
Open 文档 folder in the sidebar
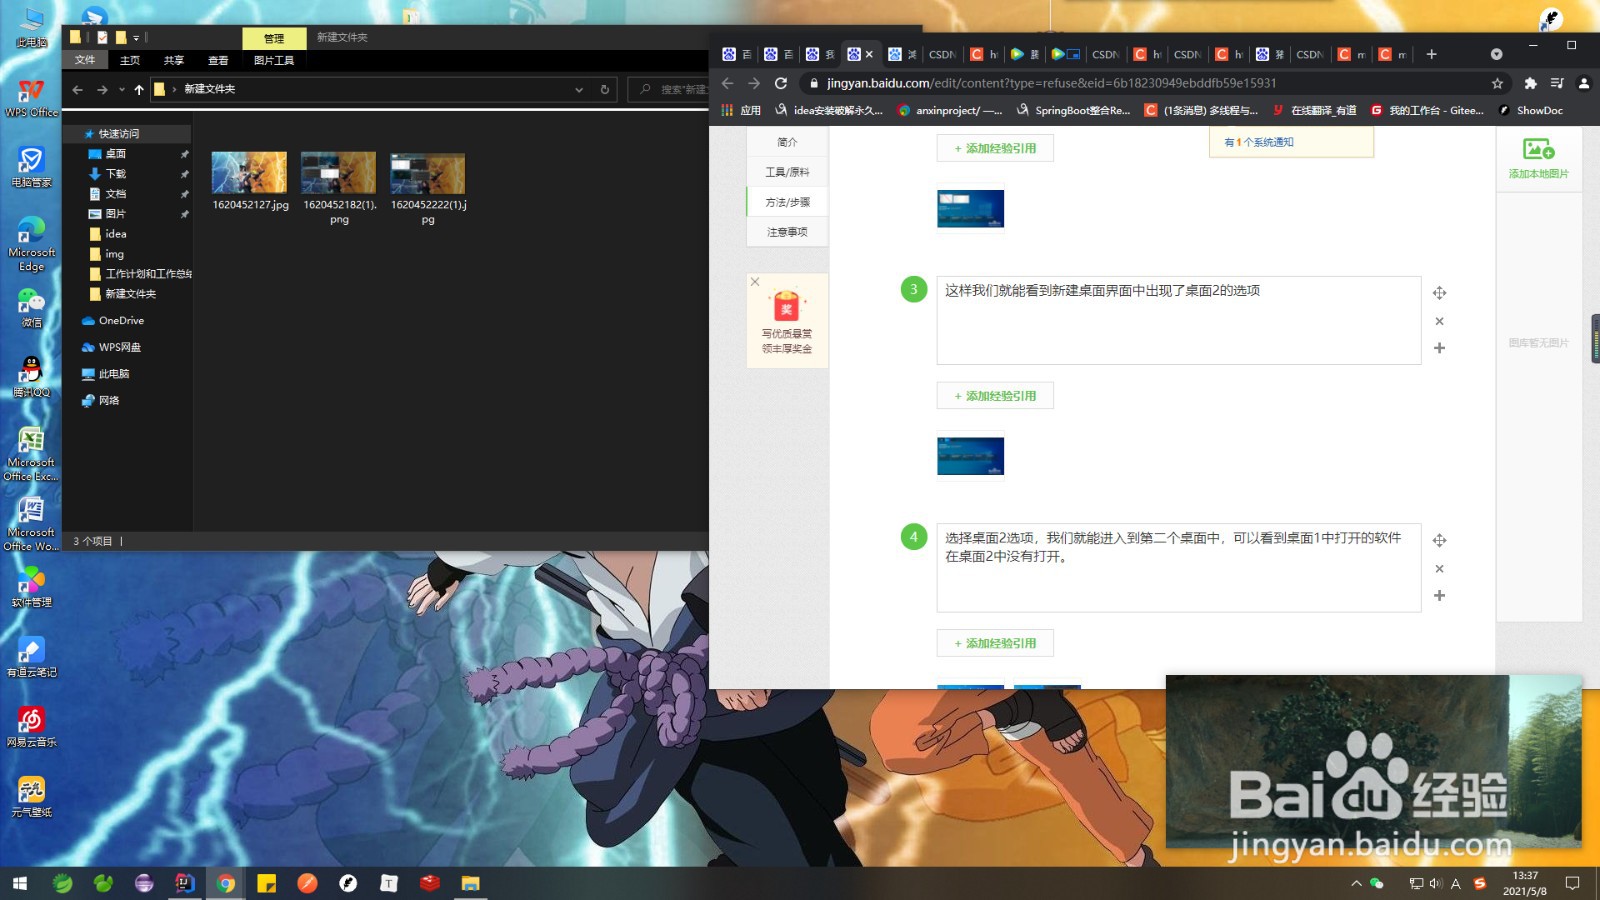tap(116, 194)
